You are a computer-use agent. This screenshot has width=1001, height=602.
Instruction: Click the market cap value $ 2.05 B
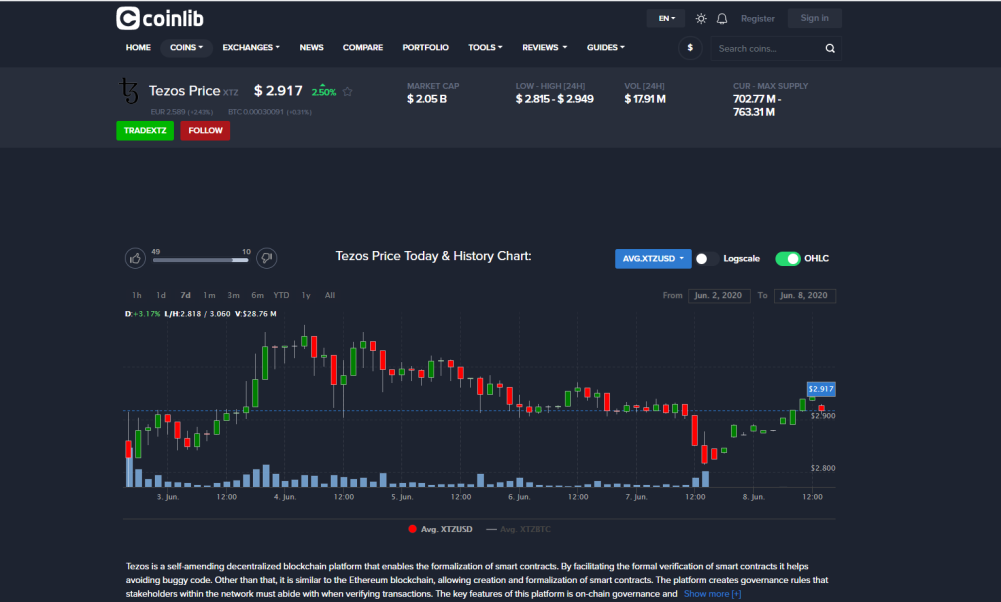(x=426, y=99)
